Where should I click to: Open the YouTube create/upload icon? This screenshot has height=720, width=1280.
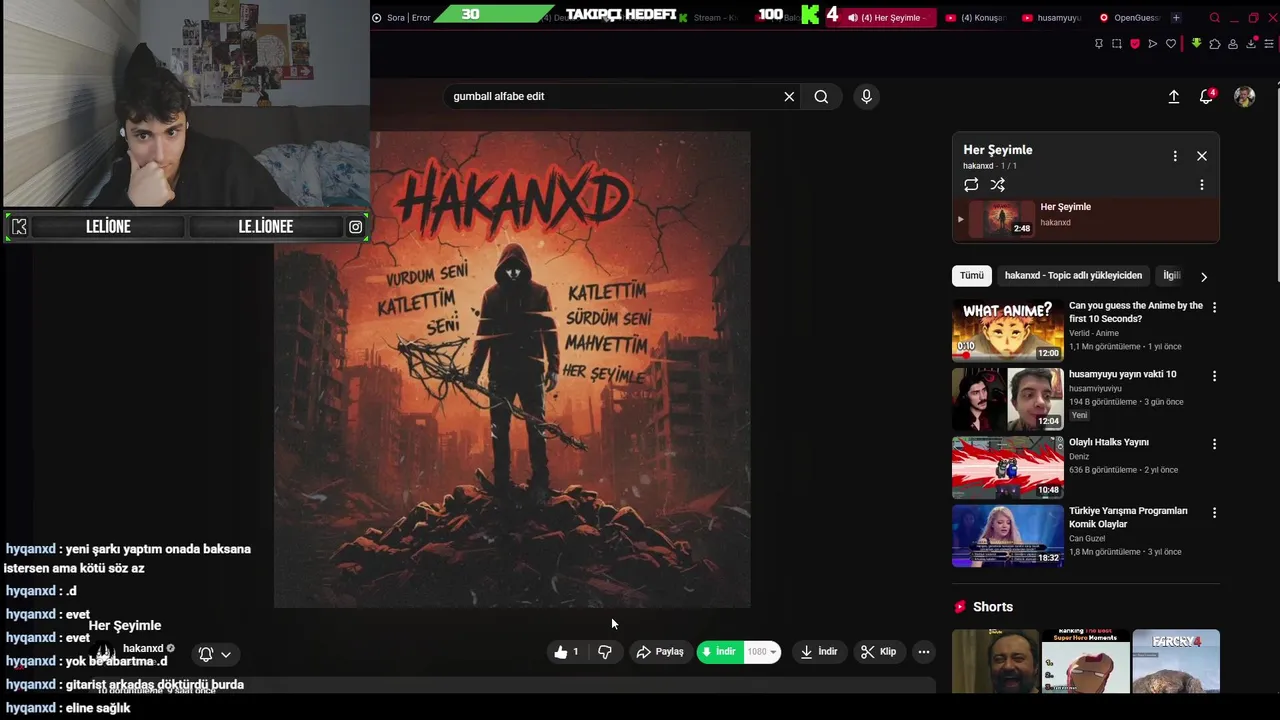click(1174, 96)
